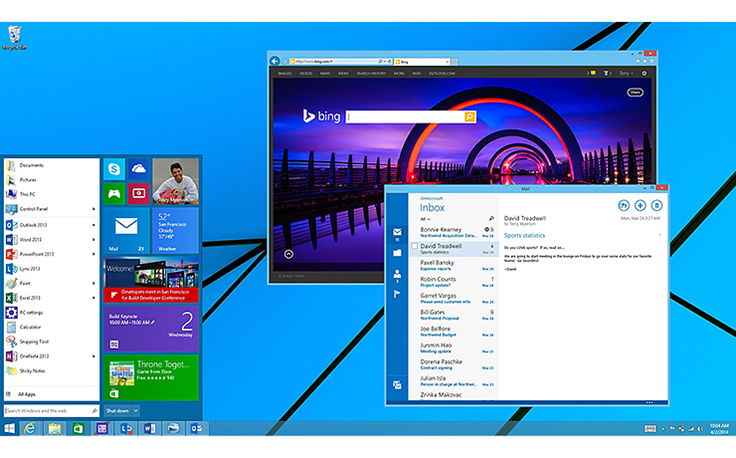Open the Store icon on the taskbar
The height and width of the screenshot is (458, 736).
[78, 428]
